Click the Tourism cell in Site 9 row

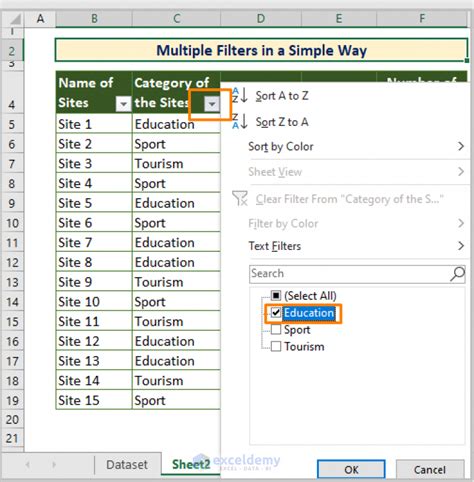[x=176, y=282]
